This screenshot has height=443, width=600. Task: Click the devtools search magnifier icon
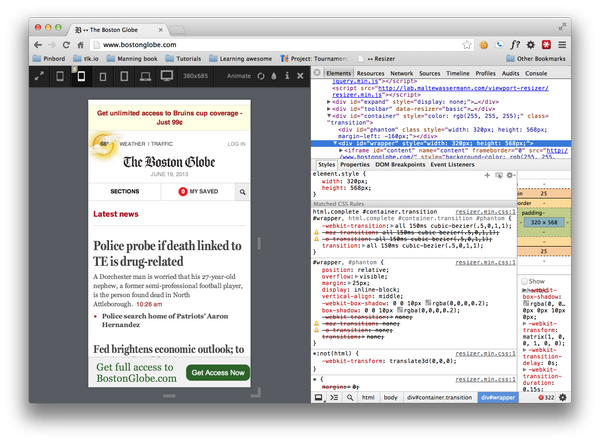(x=350, y=398)
